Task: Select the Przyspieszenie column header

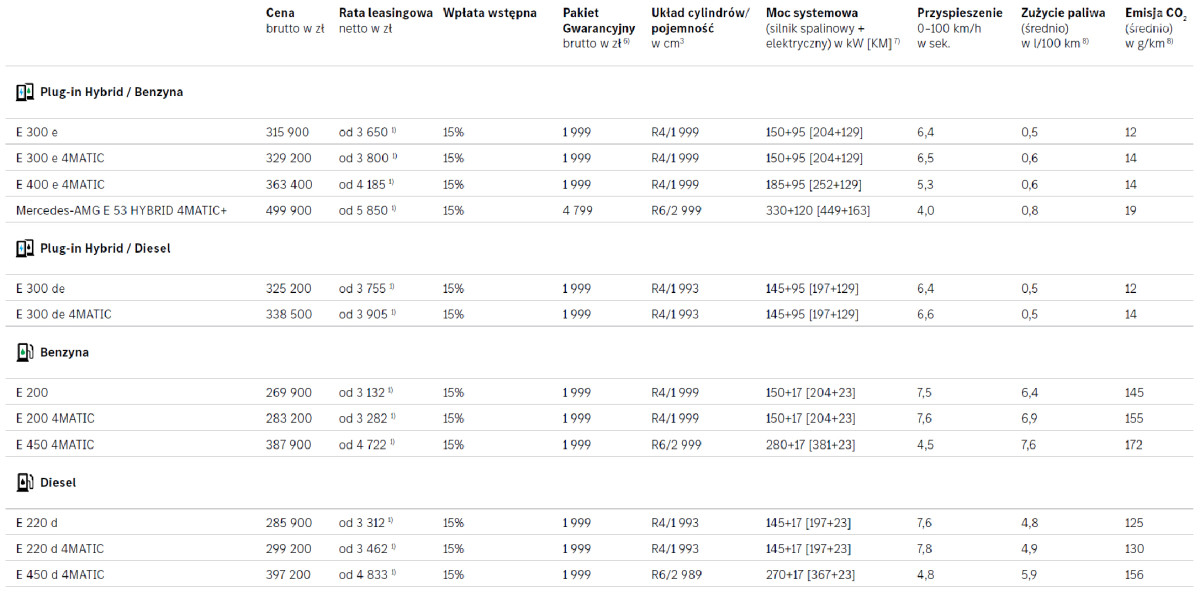Action: pos(960,13)
